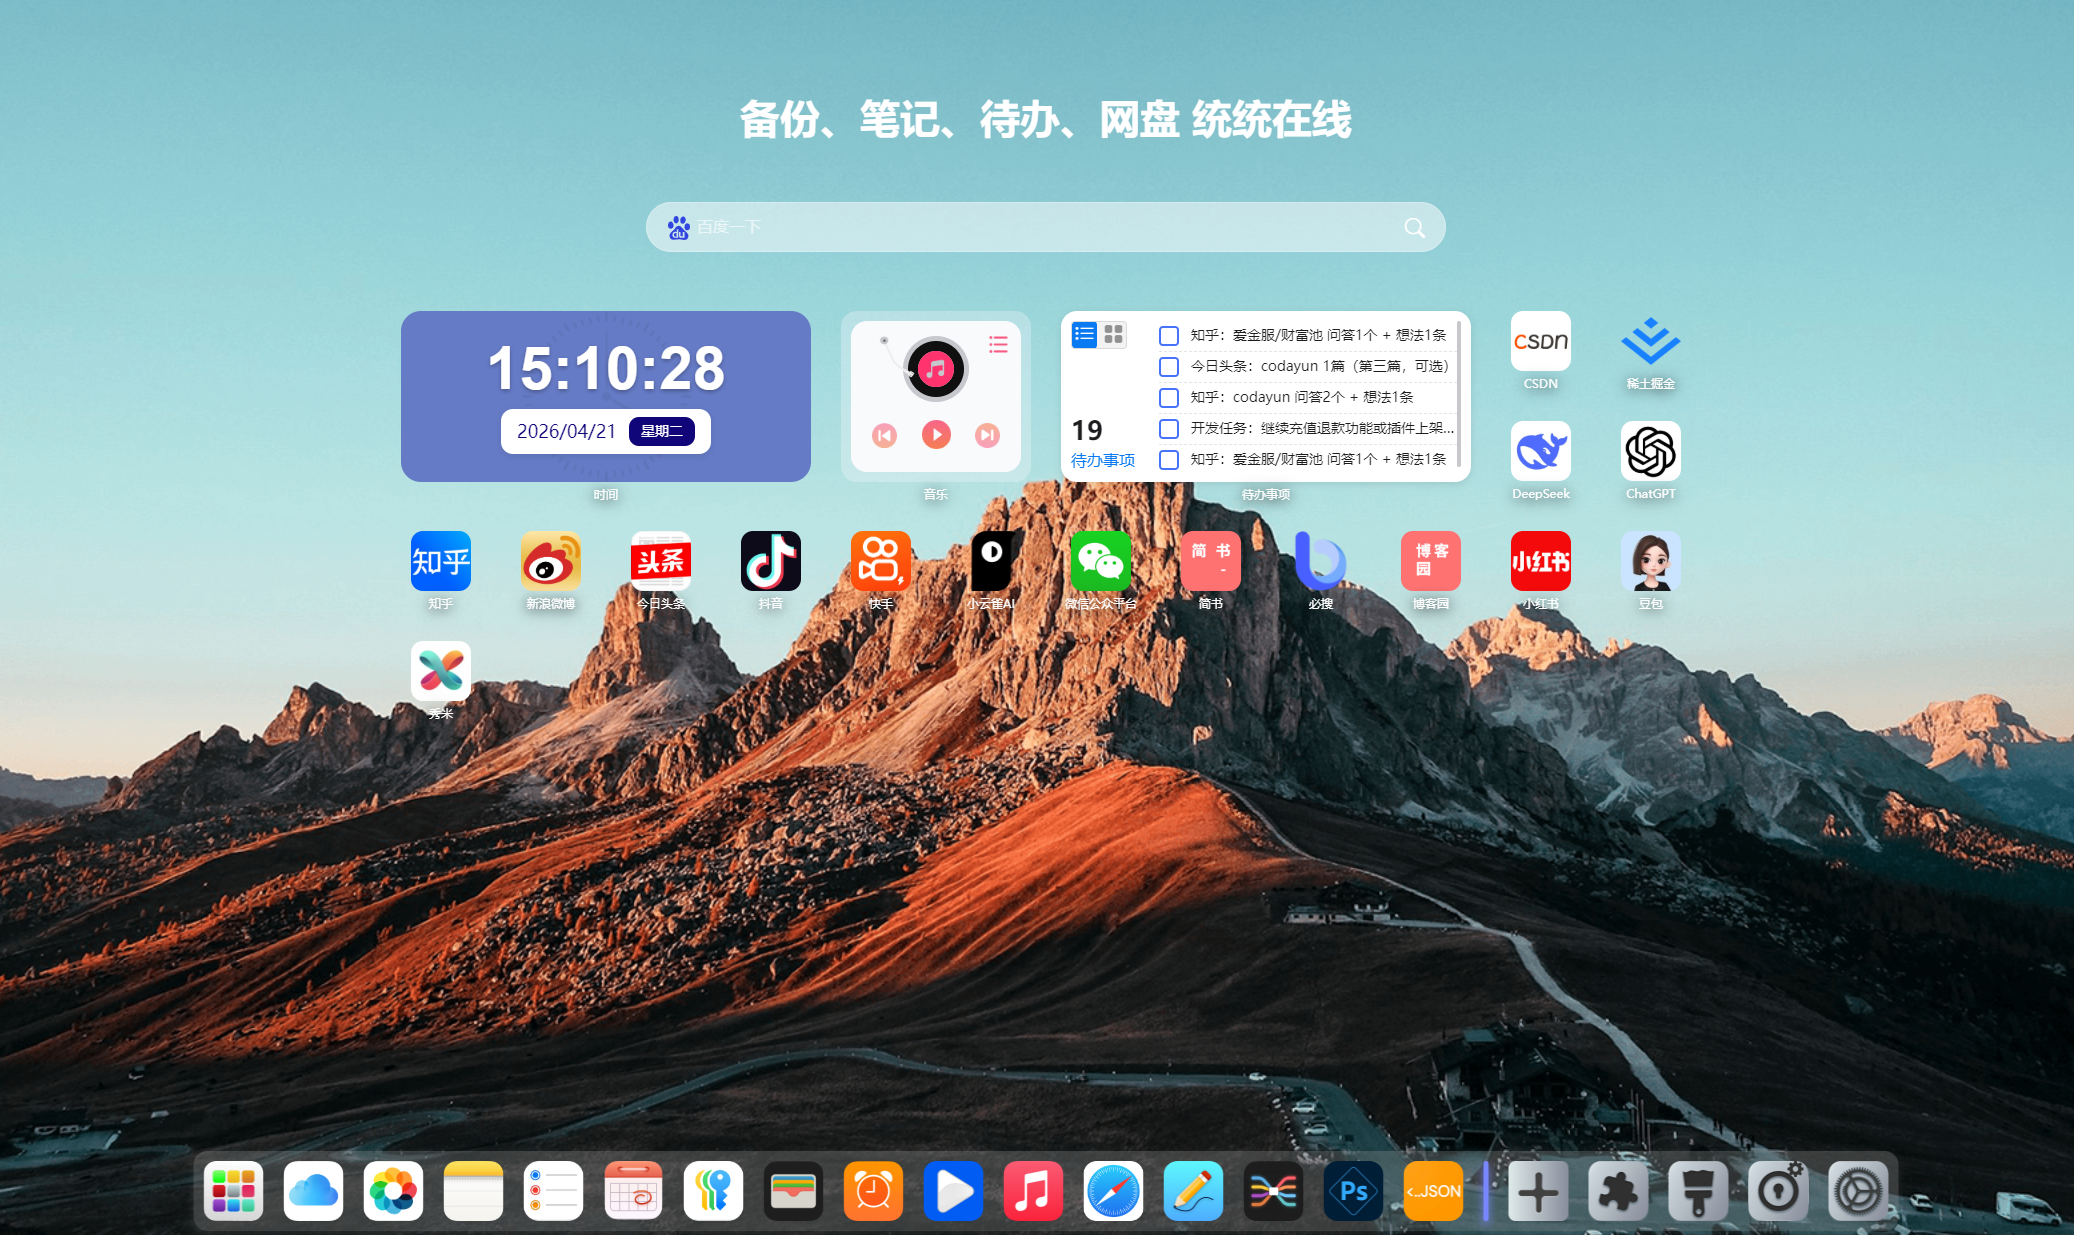Open the 微信公众平台 icon
The height and width of the screenshot is (1235, 2074).
coord(1100,562)
